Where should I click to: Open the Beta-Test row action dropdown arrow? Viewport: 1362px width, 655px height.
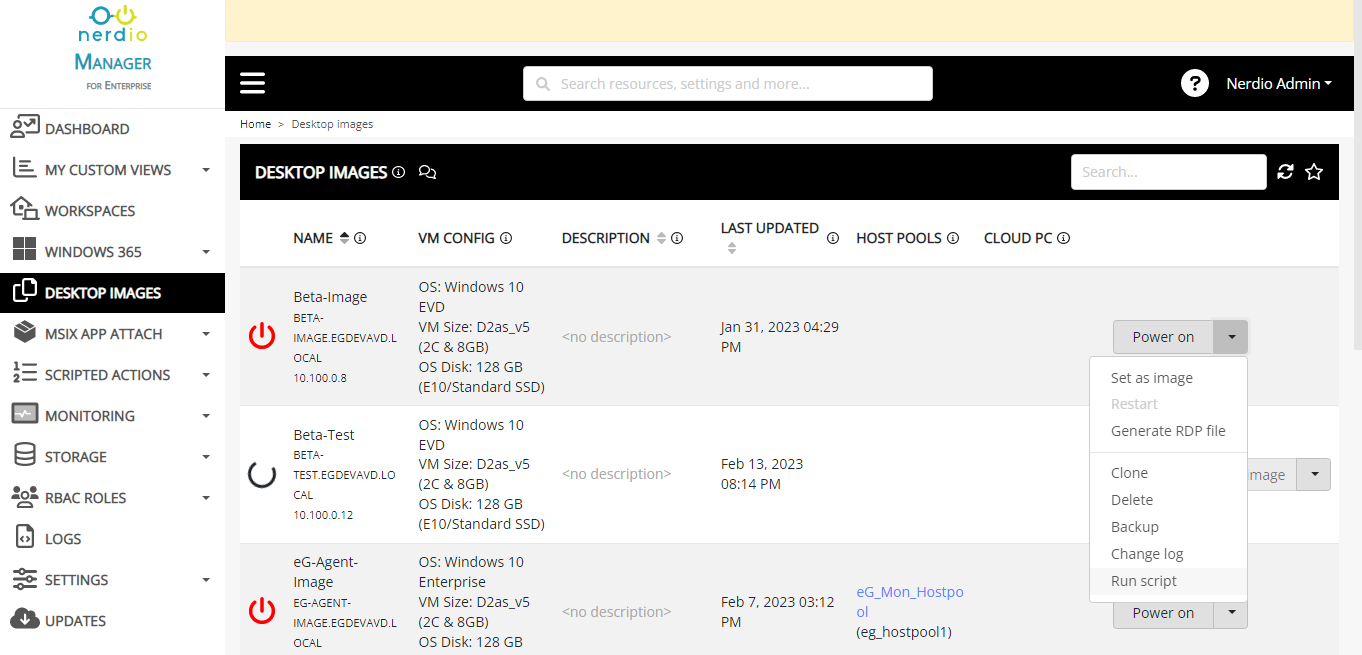tap(1314, 474)
